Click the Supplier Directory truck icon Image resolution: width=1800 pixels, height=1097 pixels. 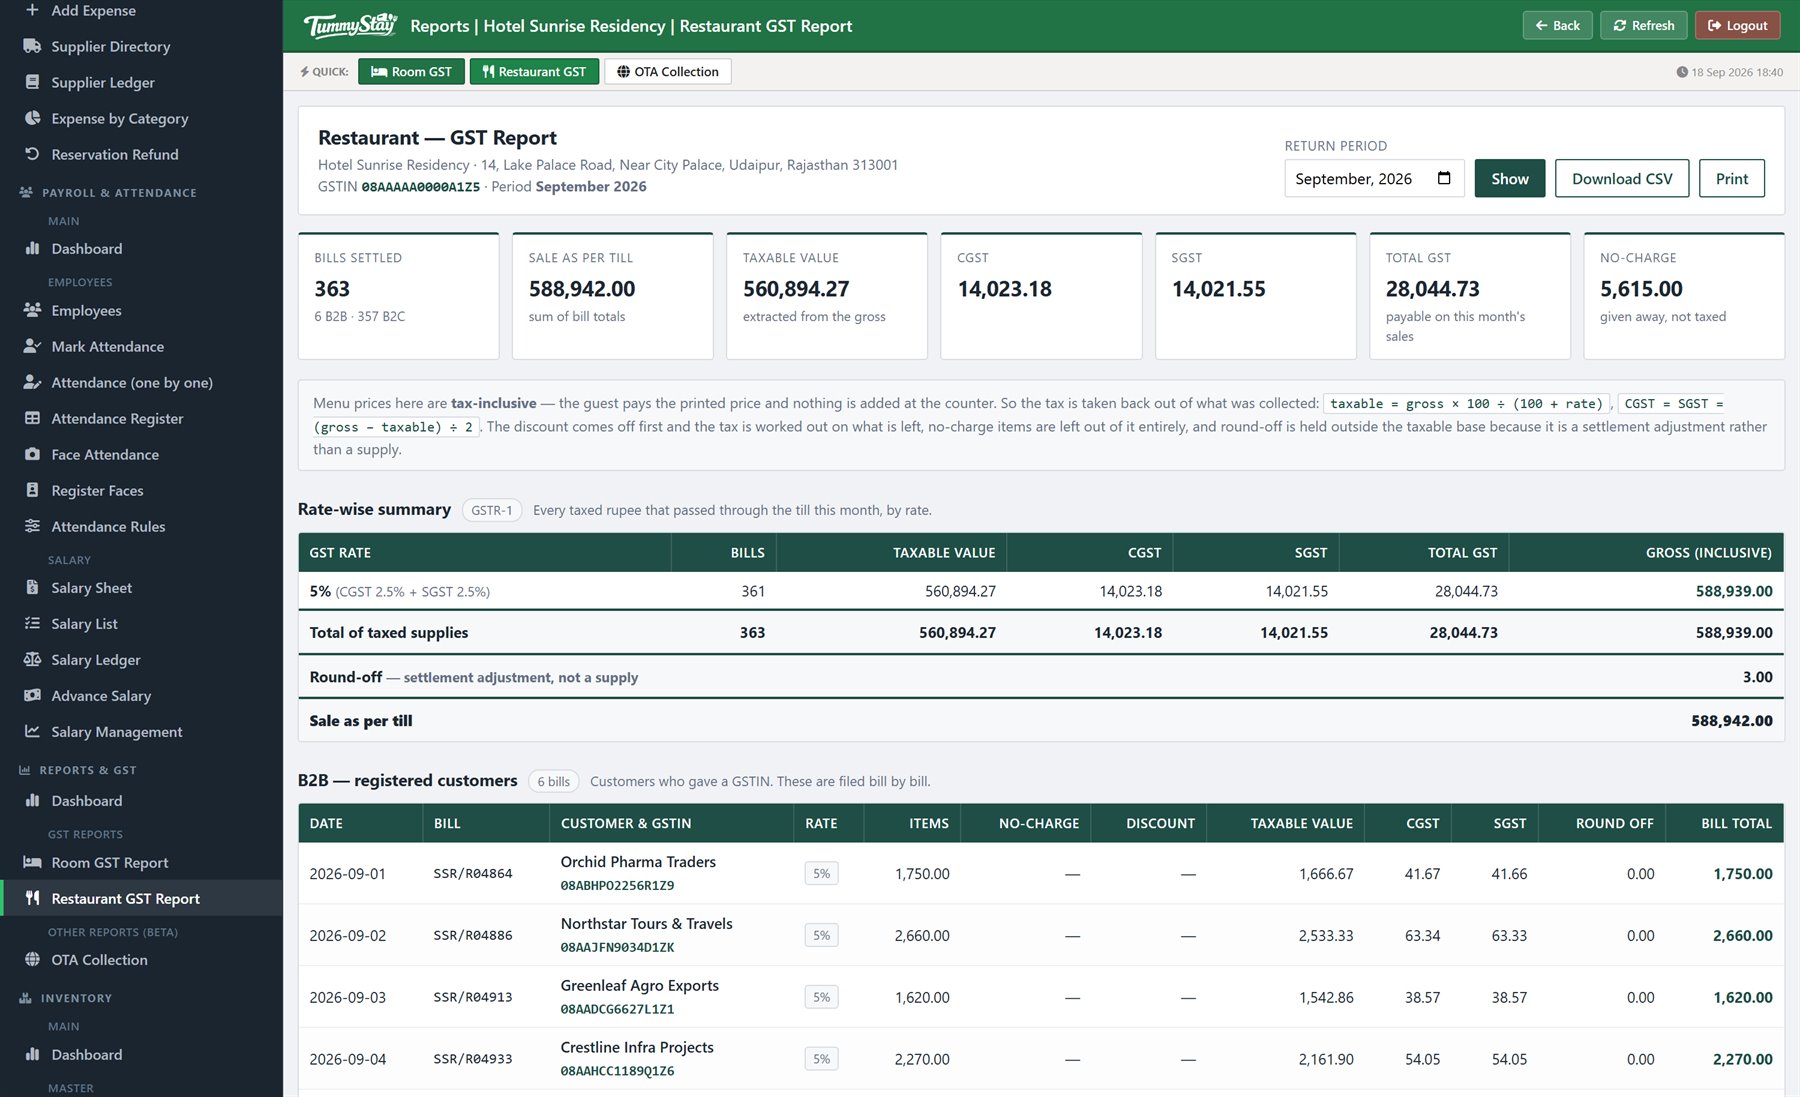[32, 46]
